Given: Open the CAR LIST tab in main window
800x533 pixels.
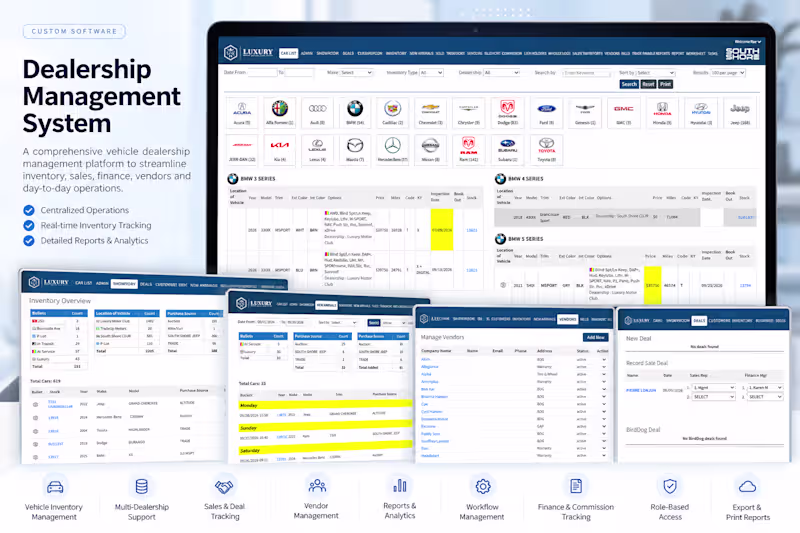Looking at the screenshot, I should click(289, 53).
